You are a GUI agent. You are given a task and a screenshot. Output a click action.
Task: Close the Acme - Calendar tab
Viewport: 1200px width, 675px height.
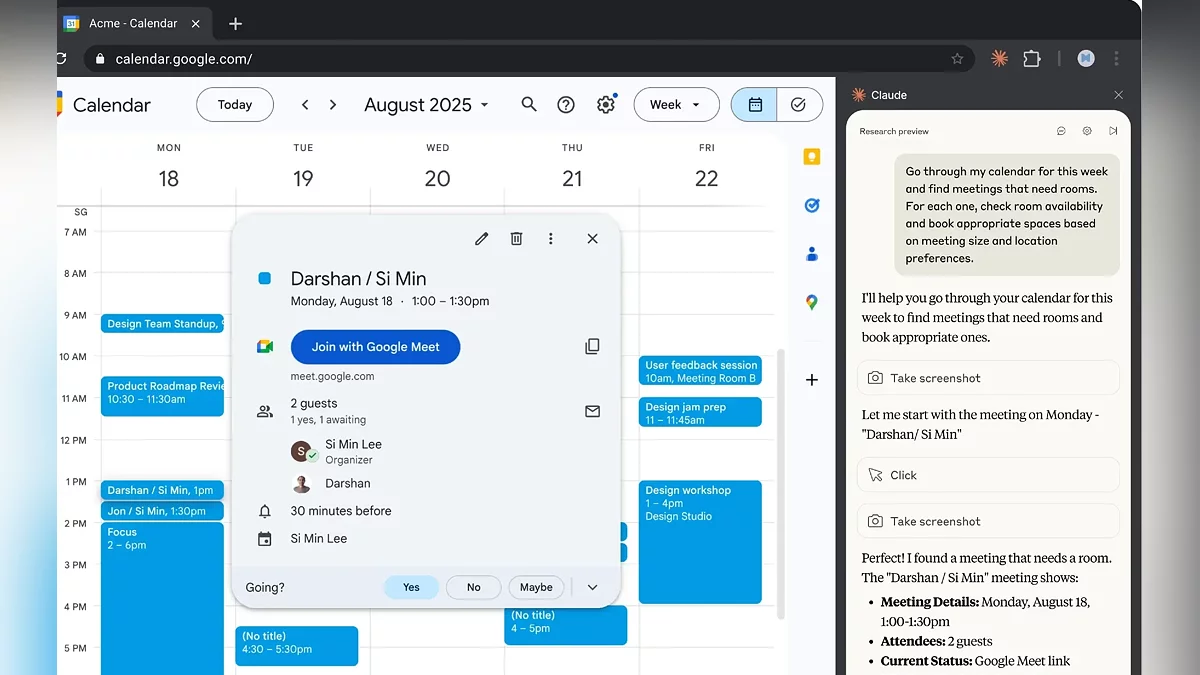(x=195, y=23)
